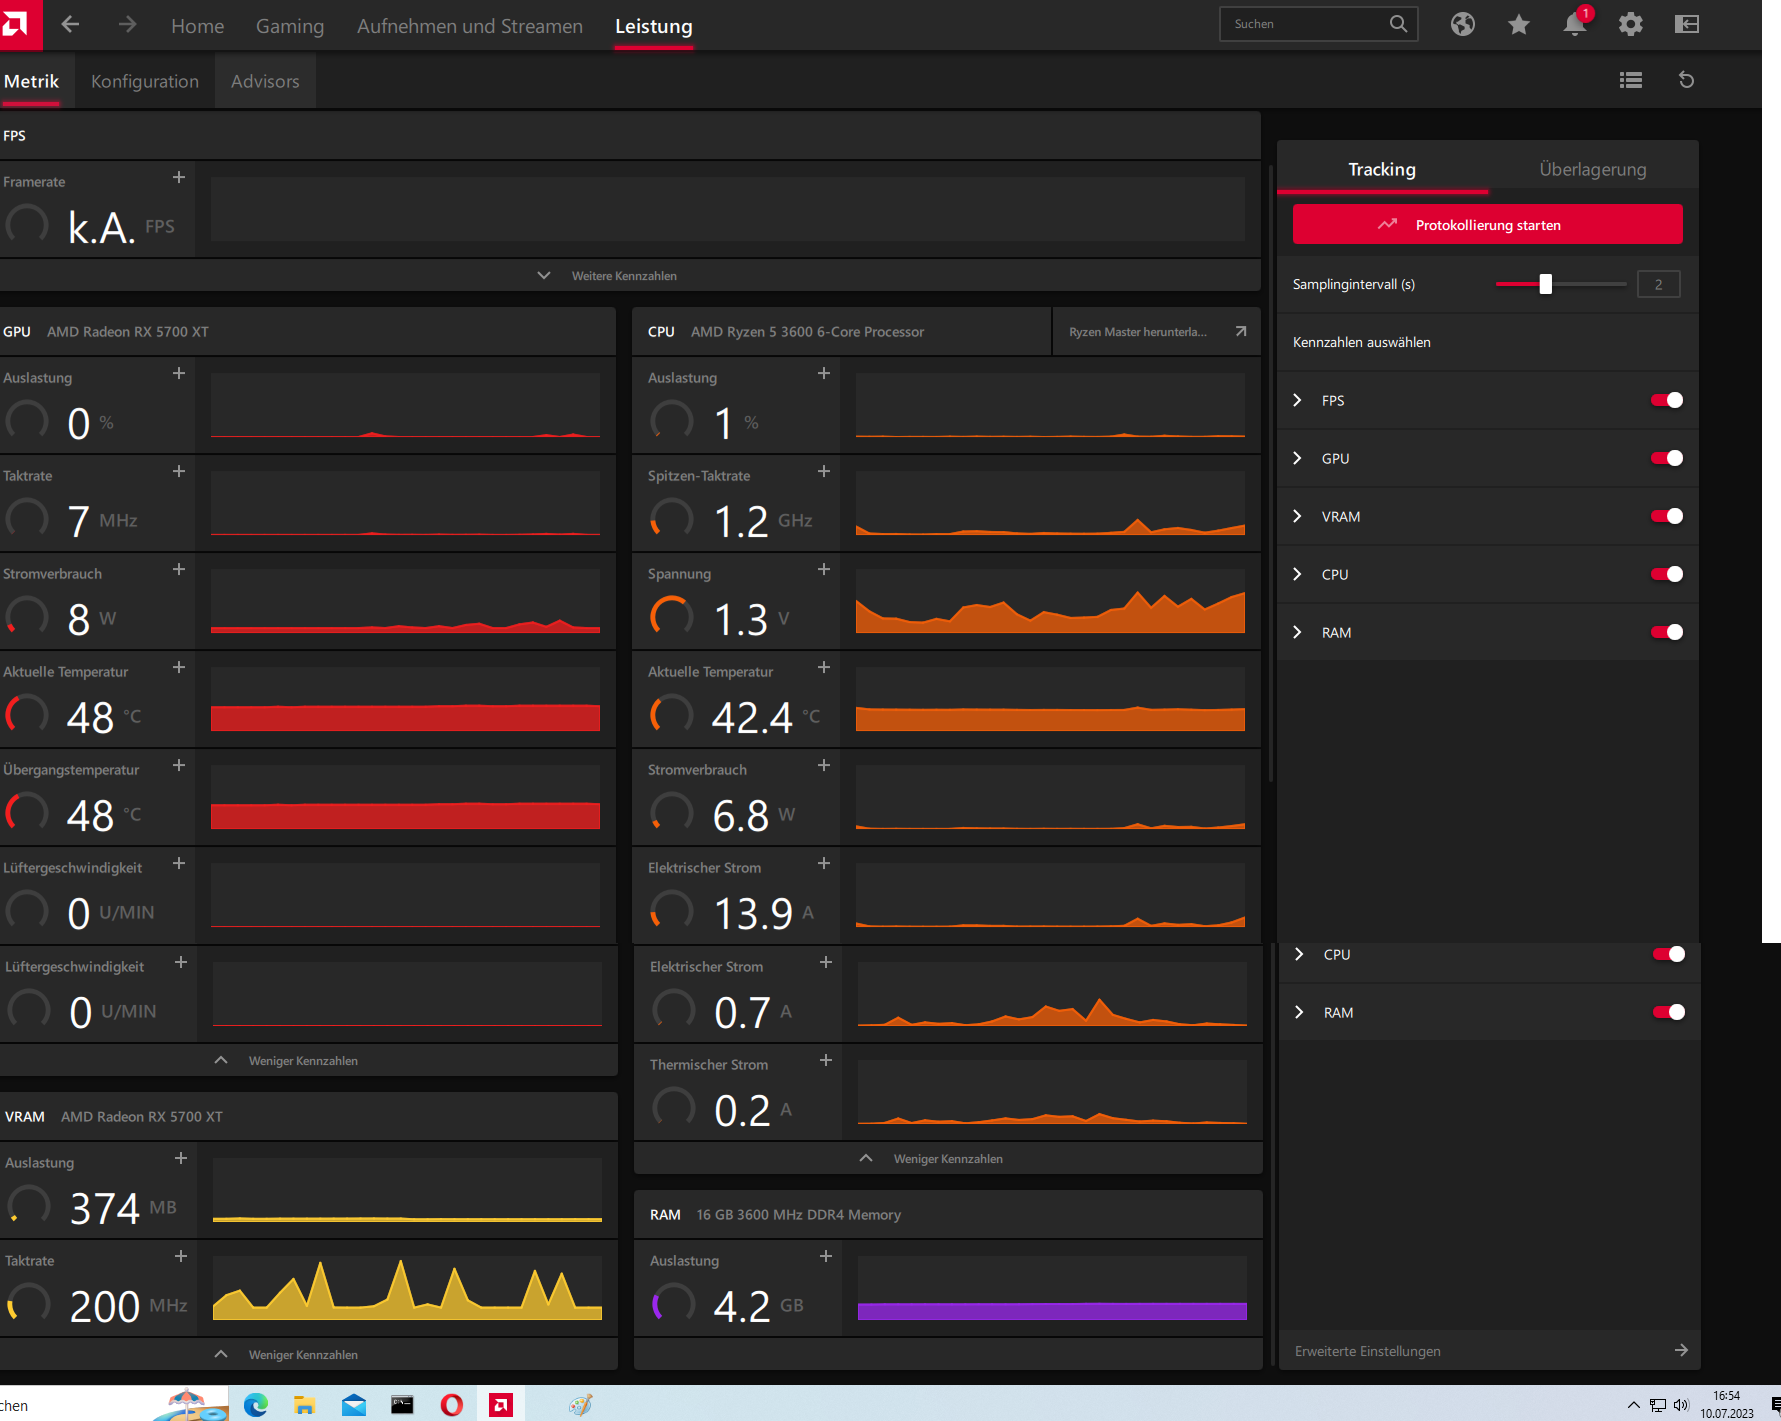The image size is (1781, 1421).
Task: Click the plus for Spitzen-Taktrate
Action: (x=824, y=471)
